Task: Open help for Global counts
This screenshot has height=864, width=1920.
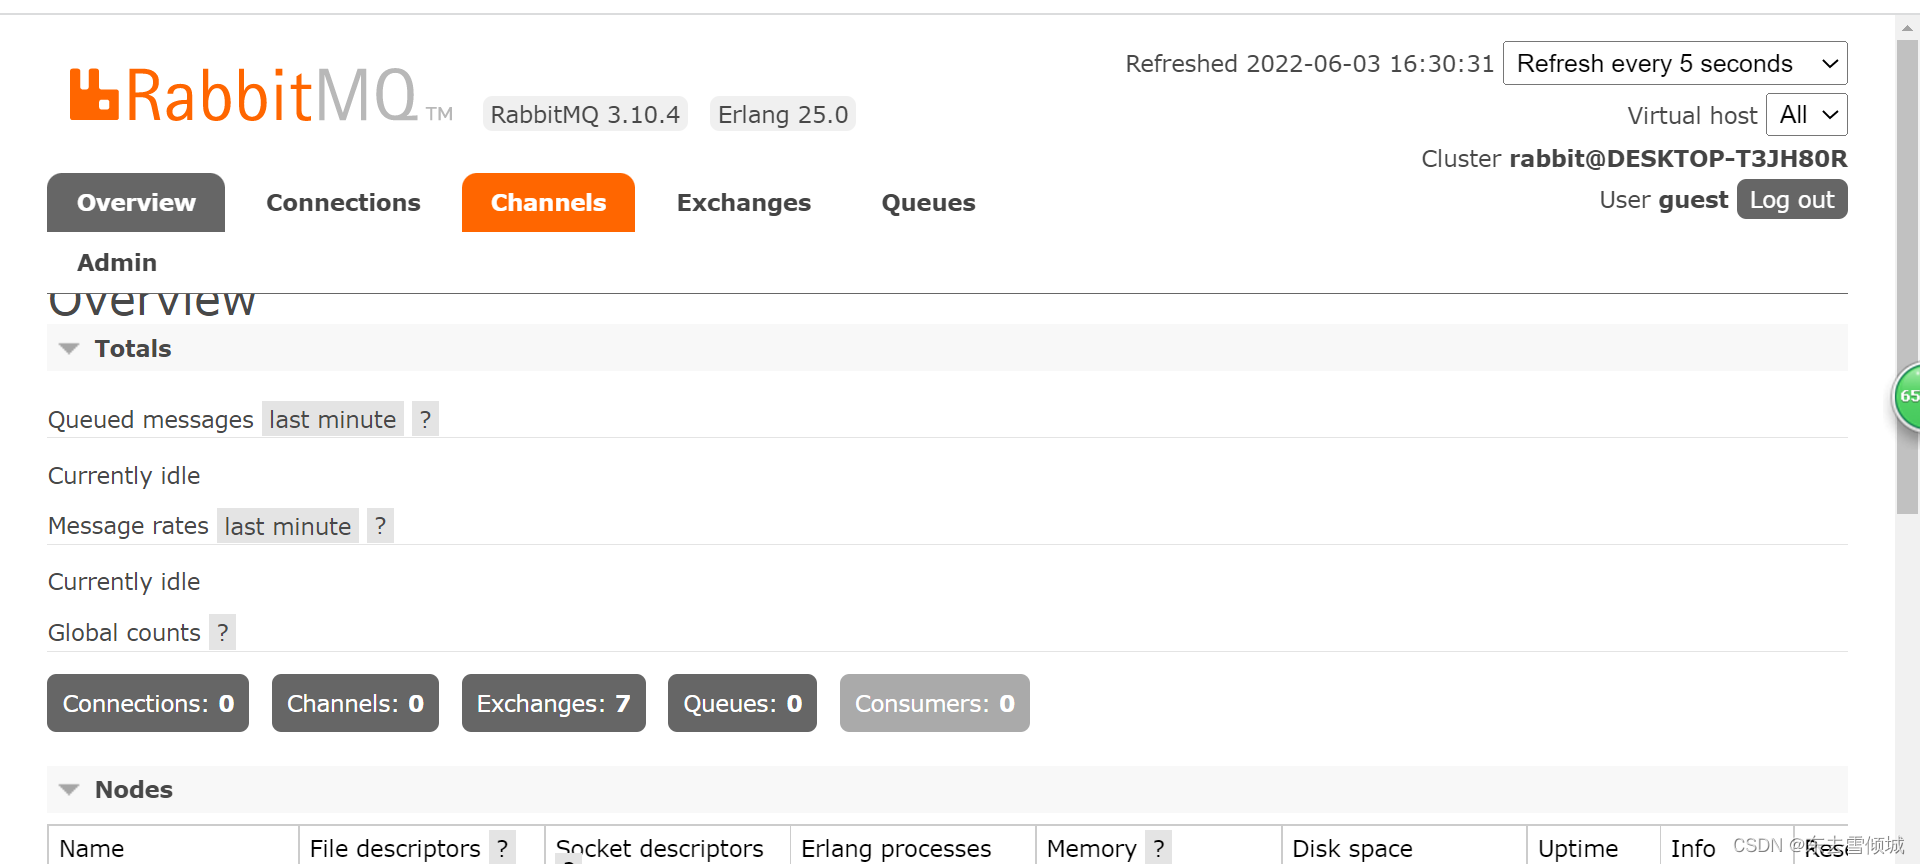Action: [222, 632]
